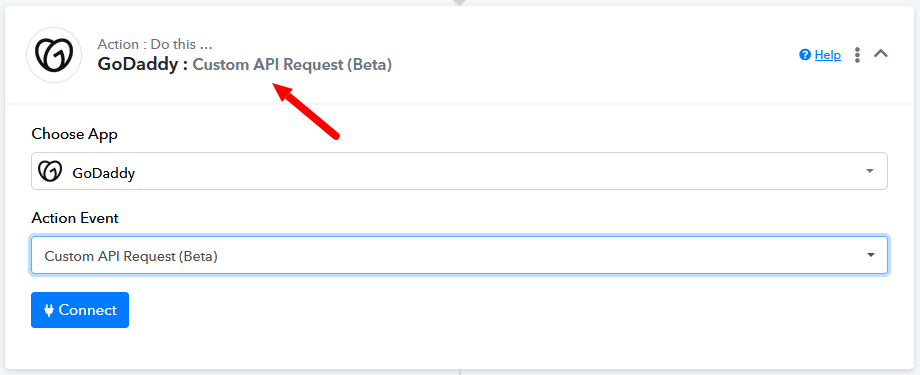This screenshot has height=375, width=920.
Task: Click the GoDaddy logo in action header
Action: click(x=54, y=55)
